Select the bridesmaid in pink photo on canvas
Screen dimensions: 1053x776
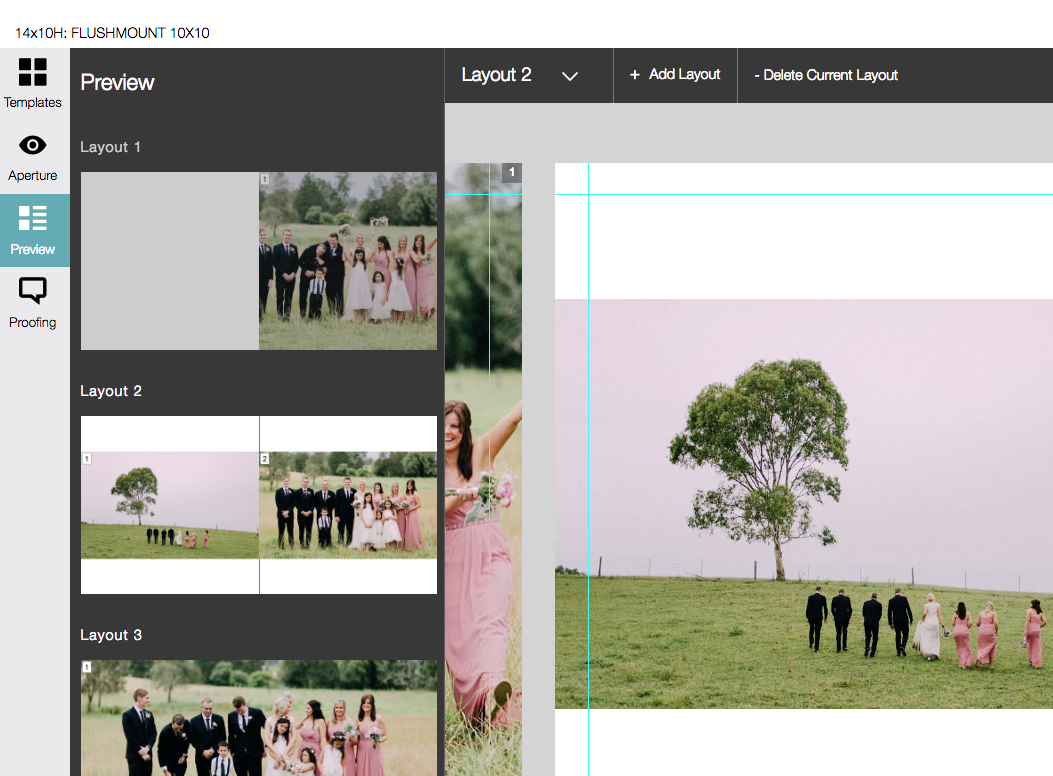coord(483,500)
